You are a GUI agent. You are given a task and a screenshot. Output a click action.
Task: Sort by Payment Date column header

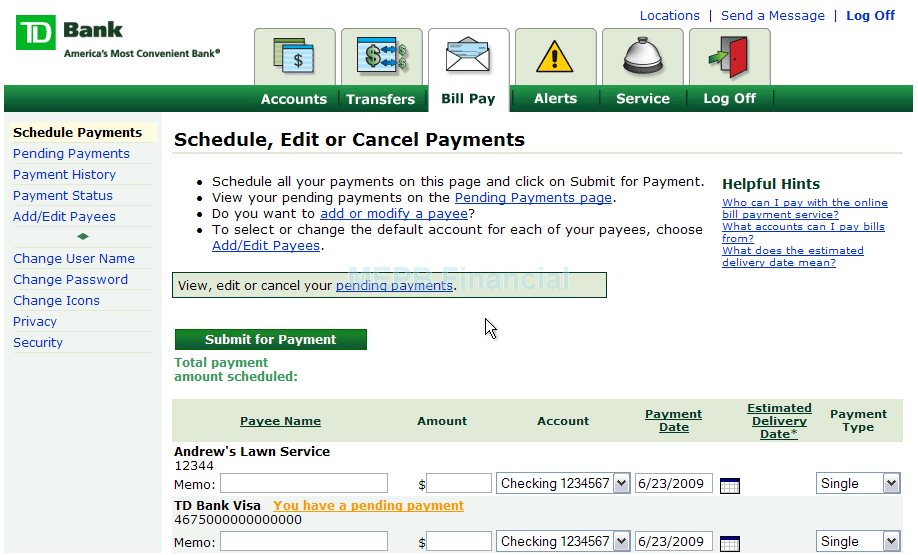tap(673, 420)
